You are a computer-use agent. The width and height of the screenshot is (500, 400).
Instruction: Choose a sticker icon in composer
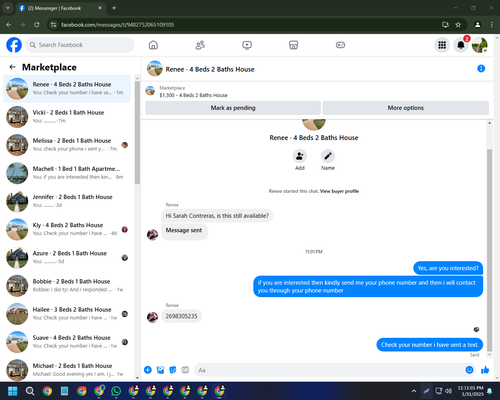173,370
